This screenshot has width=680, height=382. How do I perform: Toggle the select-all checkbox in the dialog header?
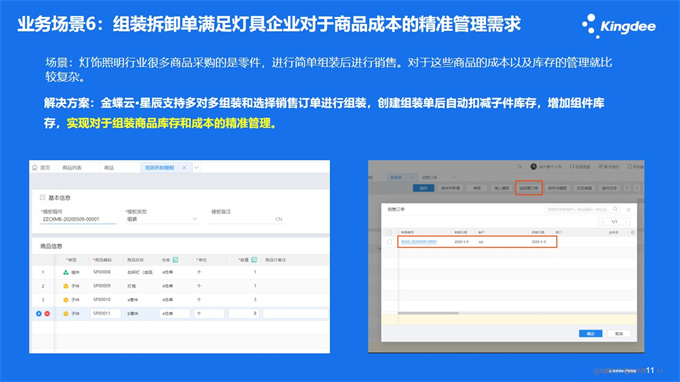click(389, 232)
